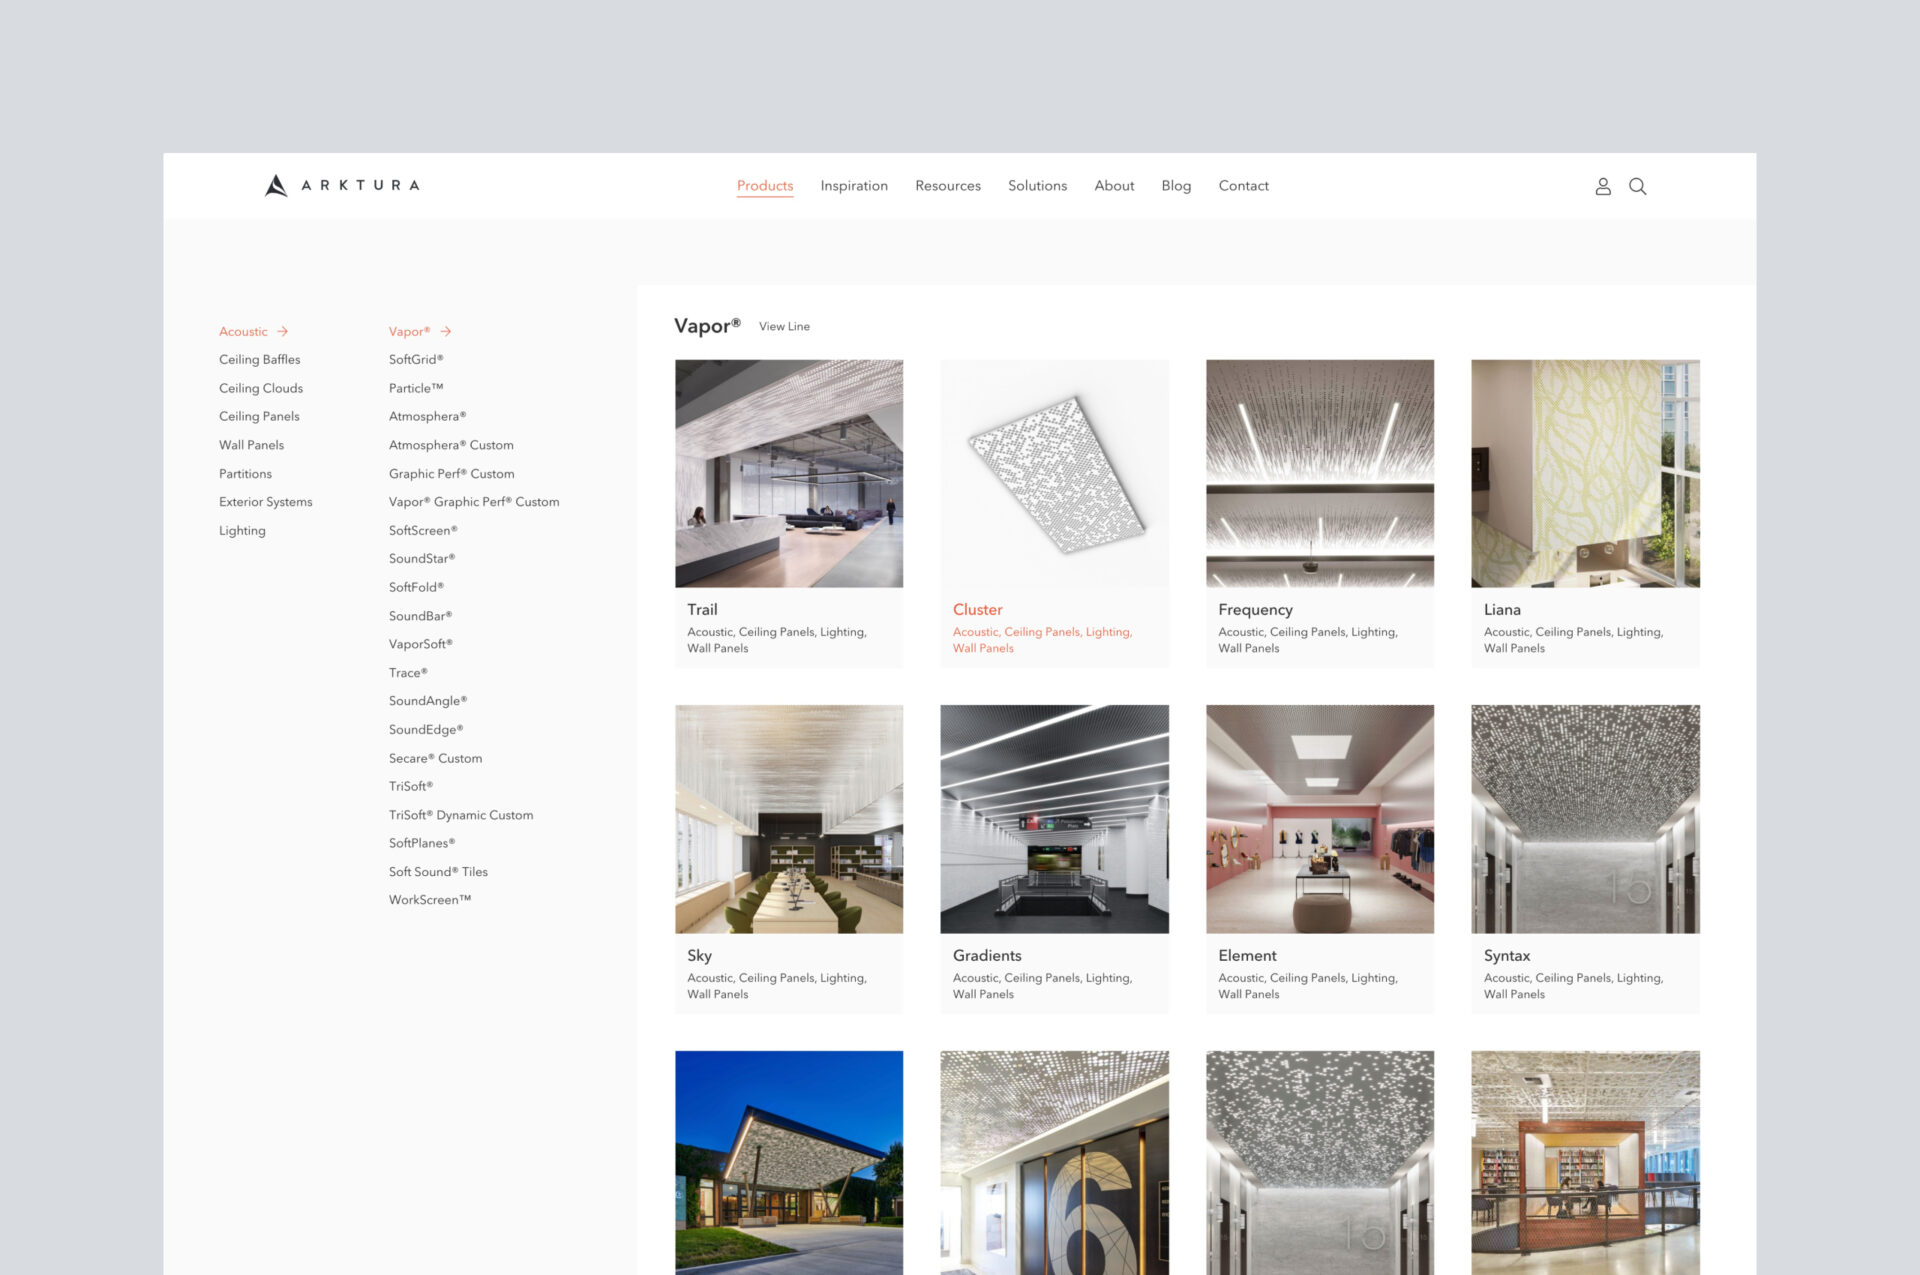Open the Cluster product thumbnail
The image size is (1920, 1275).
[1054, 474]
